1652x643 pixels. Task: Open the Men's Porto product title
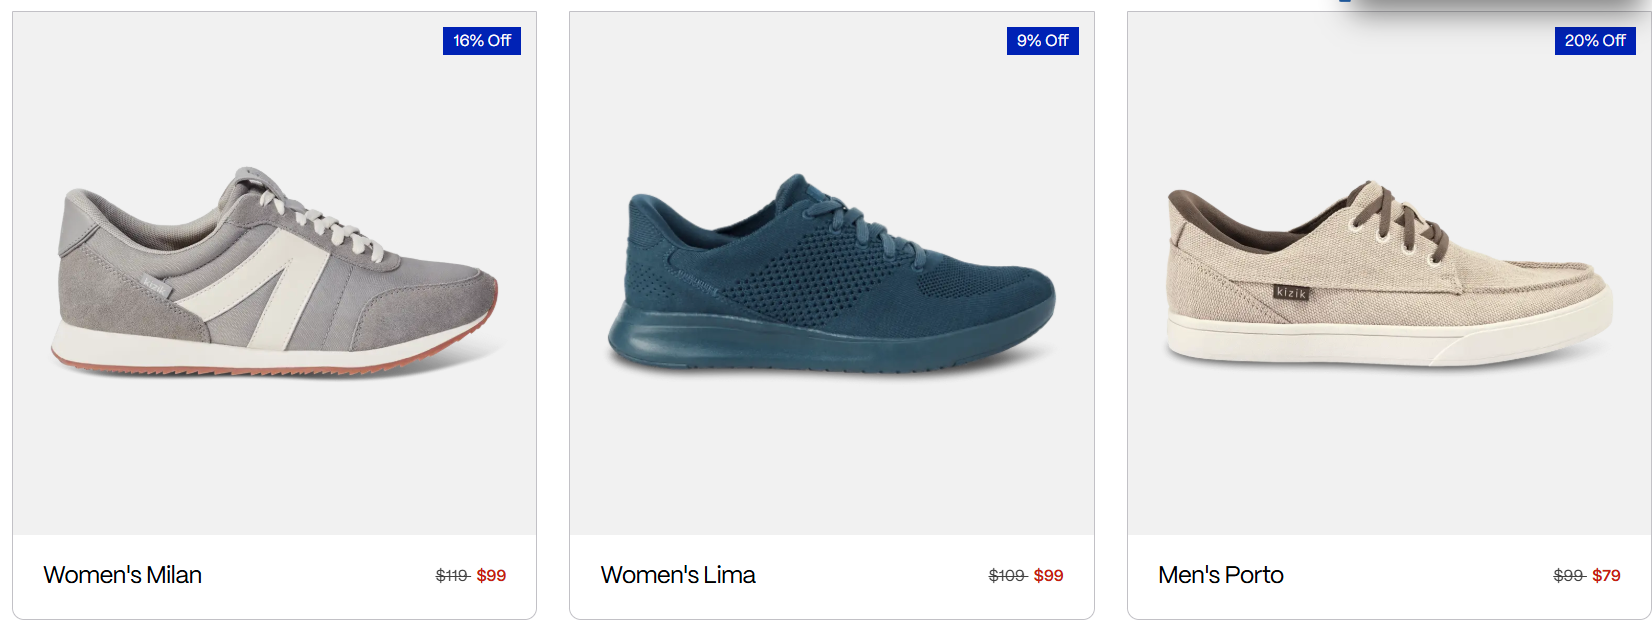point(1221,575)
